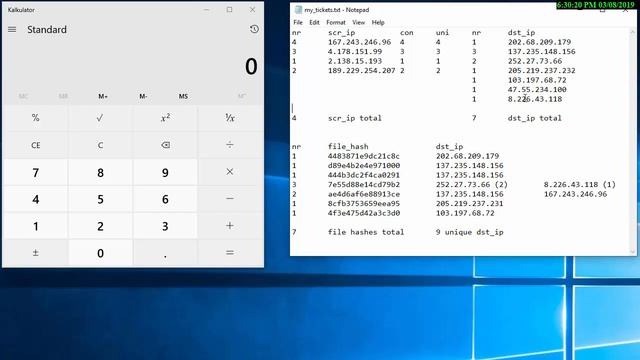Click the digit 3 key

[x=165, y=226]
